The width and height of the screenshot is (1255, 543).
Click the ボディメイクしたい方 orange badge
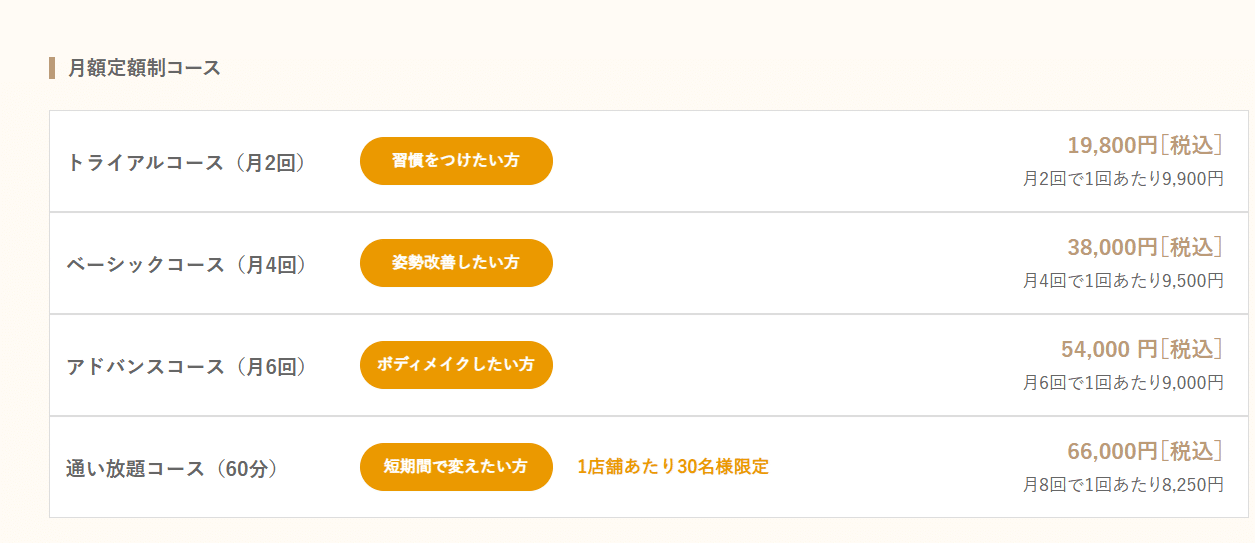[x=456, y=365]
